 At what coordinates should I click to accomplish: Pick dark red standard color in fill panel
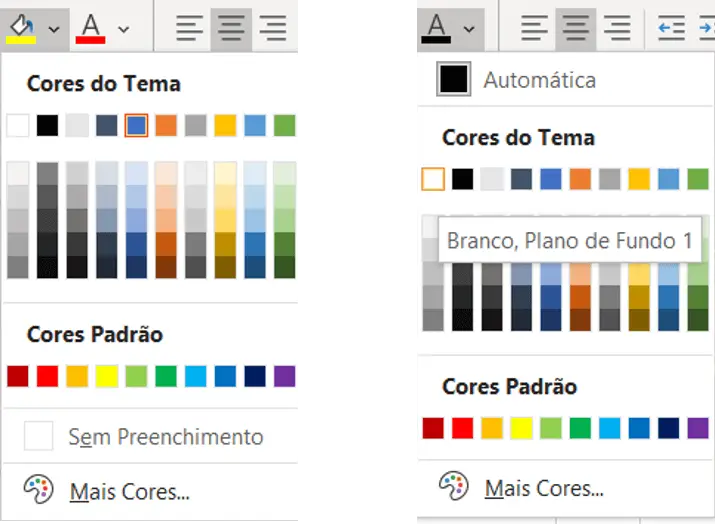click(x=18, y=376)
